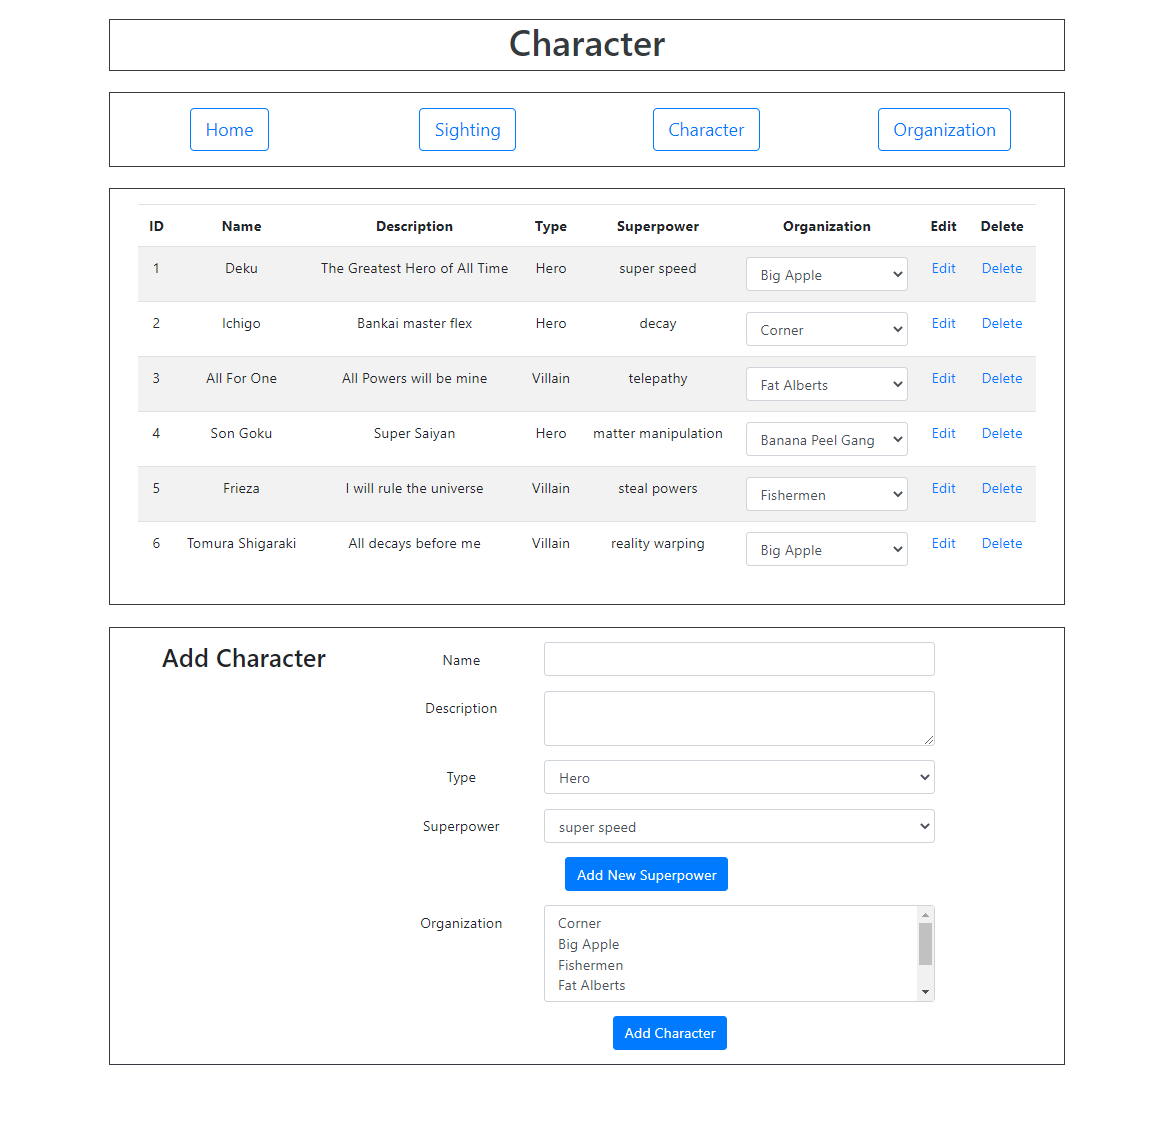Viewport: 1174px width, 1146px height.
Task: Edit the Son Goku entry
Action: [943, 433]
